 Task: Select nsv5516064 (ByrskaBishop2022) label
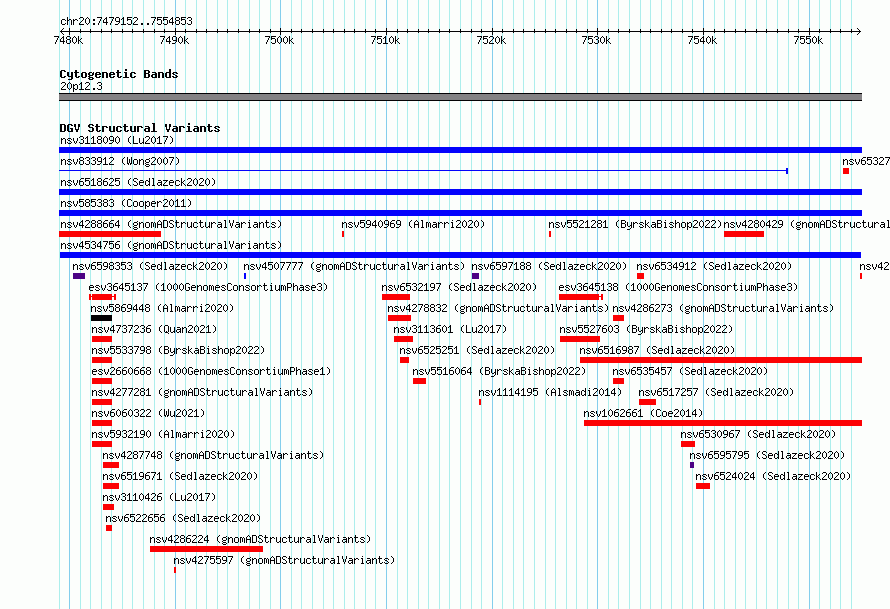coord(499,371)
